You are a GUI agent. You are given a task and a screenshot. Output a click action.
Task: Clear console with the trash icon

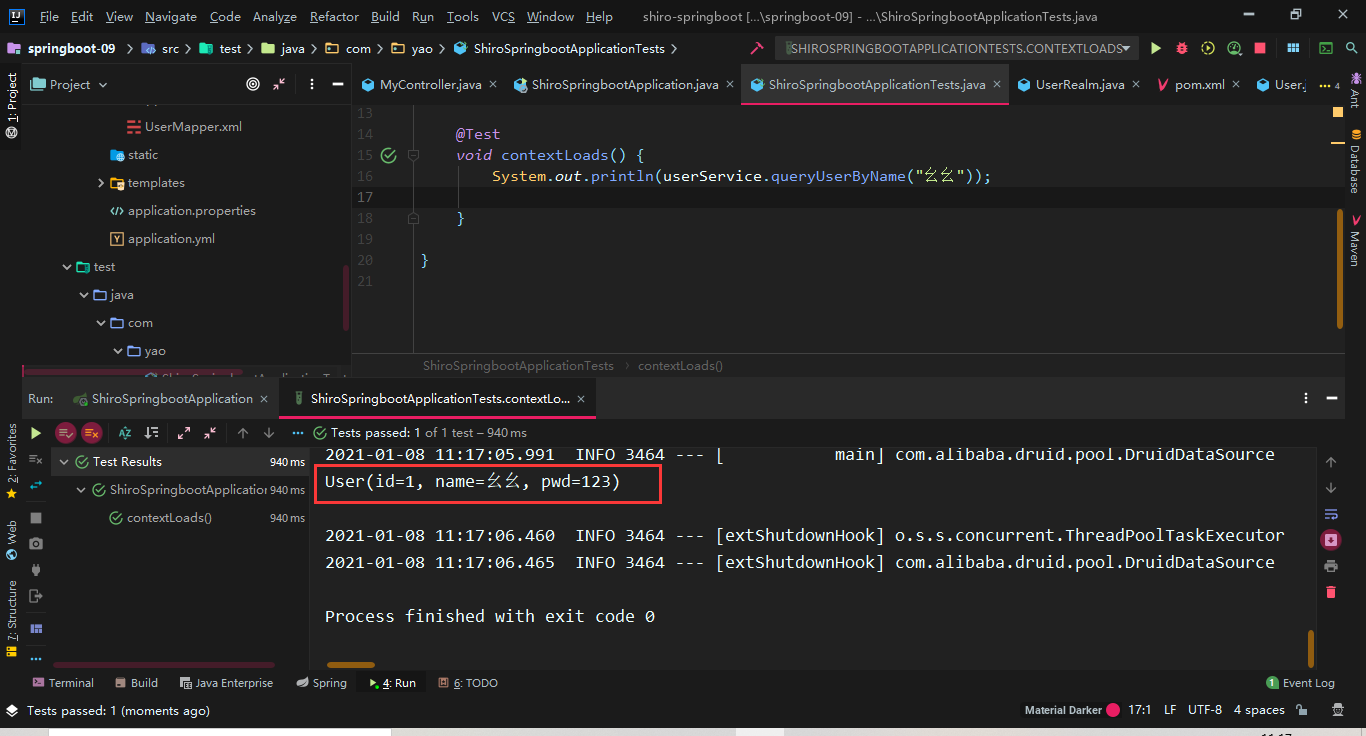(x=1330, y=592)
